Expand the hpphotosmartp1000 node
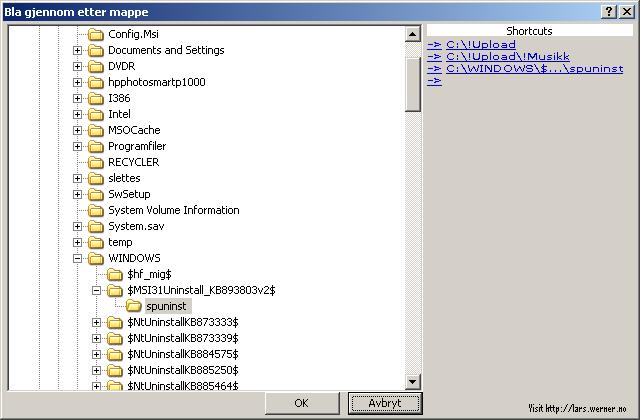The image size is (640, 420). point(77,82)
